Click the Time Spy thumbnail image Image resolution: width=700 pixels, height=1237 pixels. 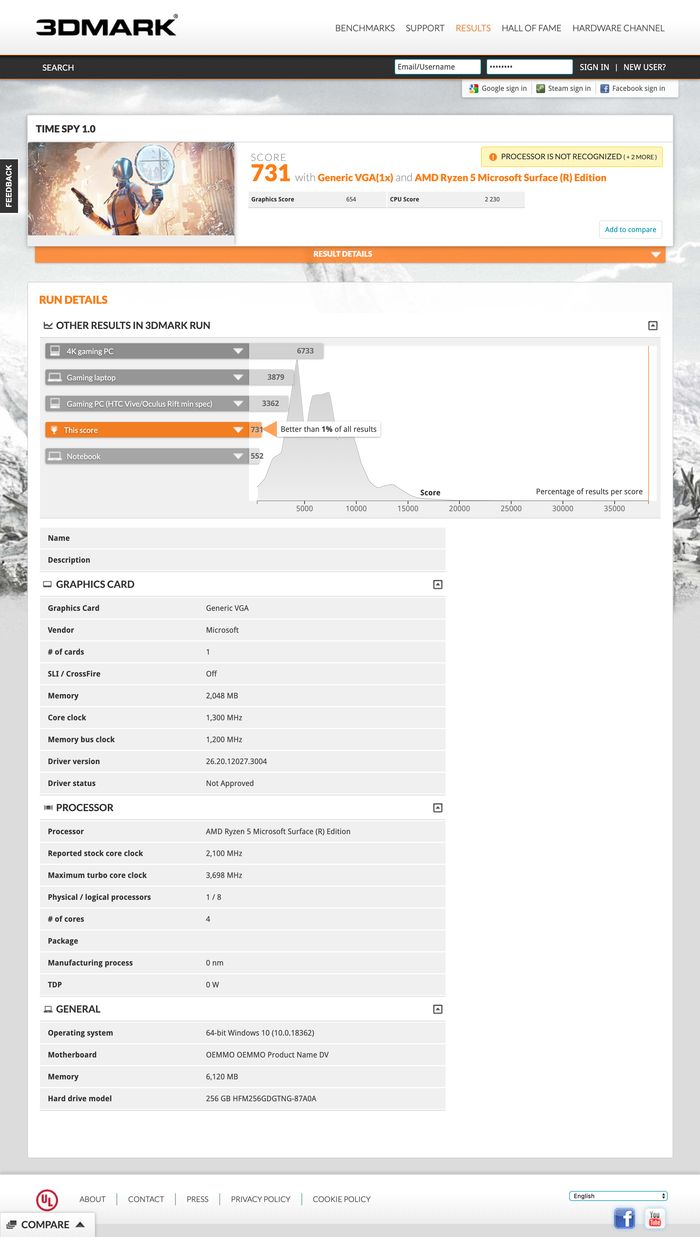(x=131, y=189)
